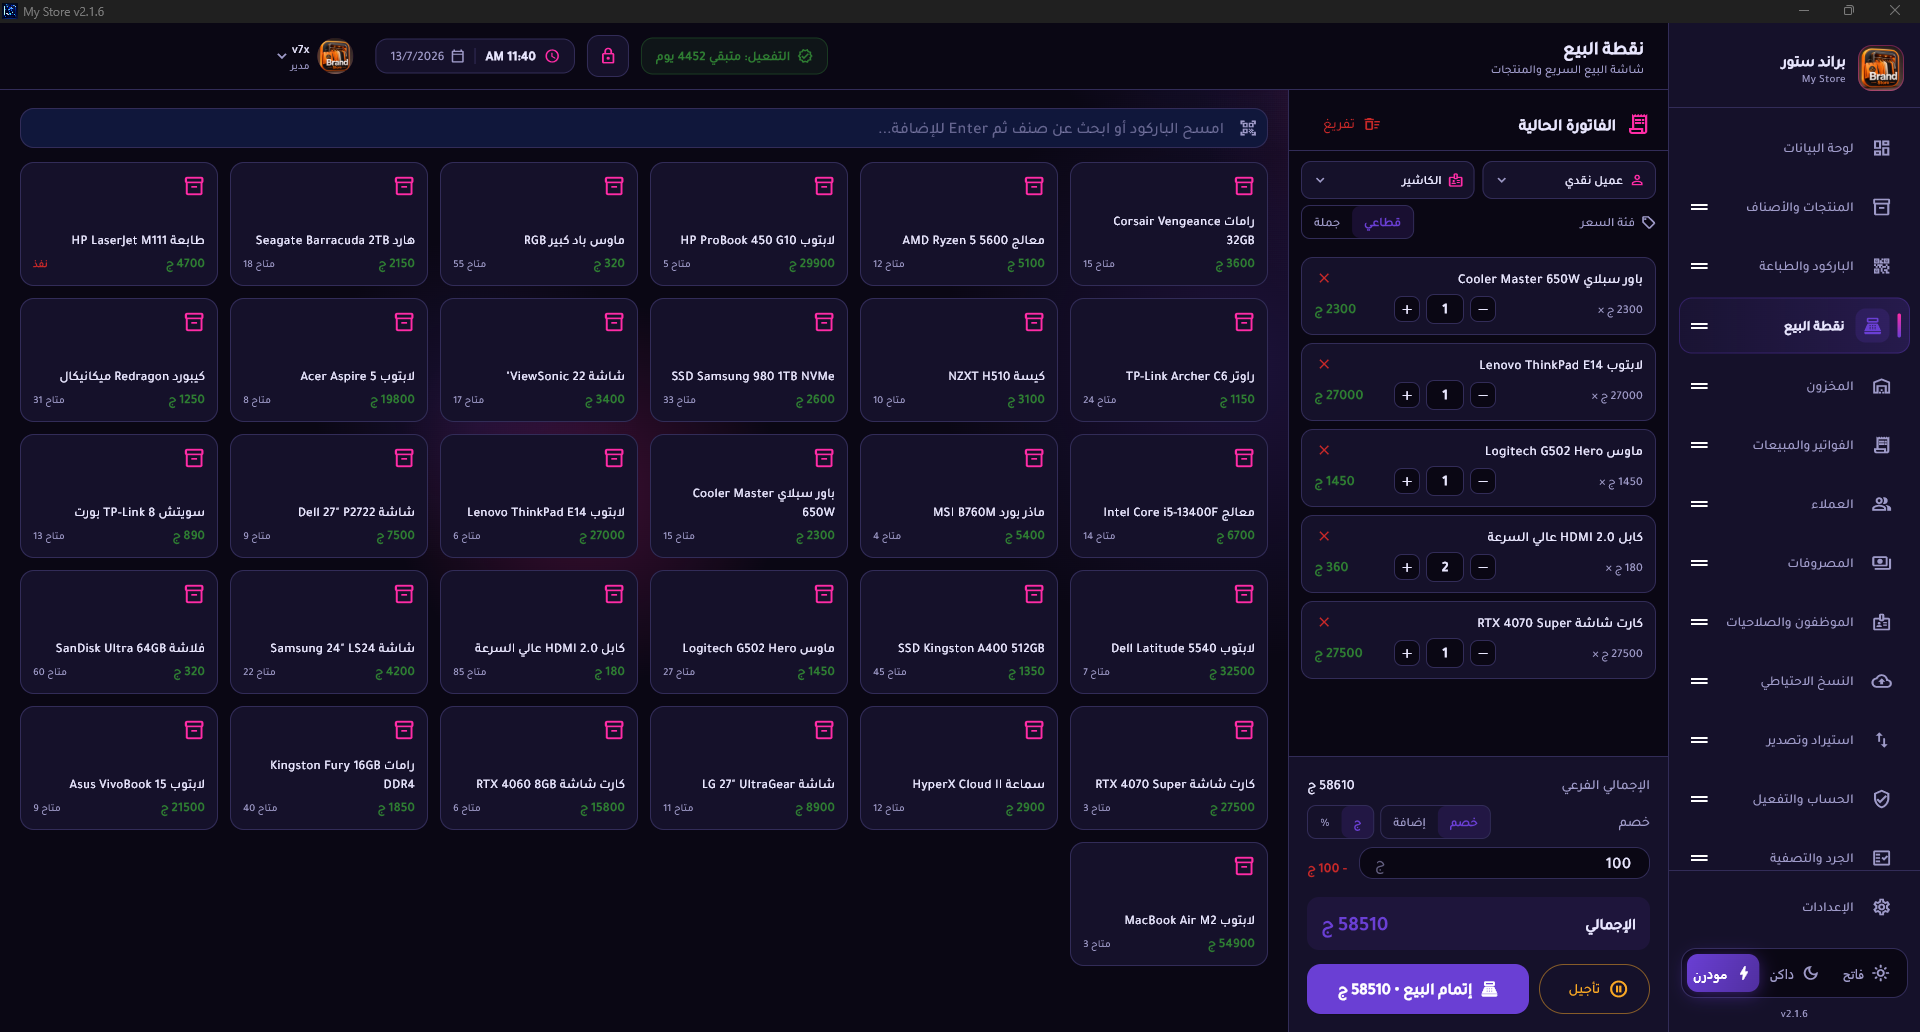This screenshot has width=1920, height=1032.
Task: Increase quantity of Cooler Master 650W in invoice
Action: point(1407,309)
